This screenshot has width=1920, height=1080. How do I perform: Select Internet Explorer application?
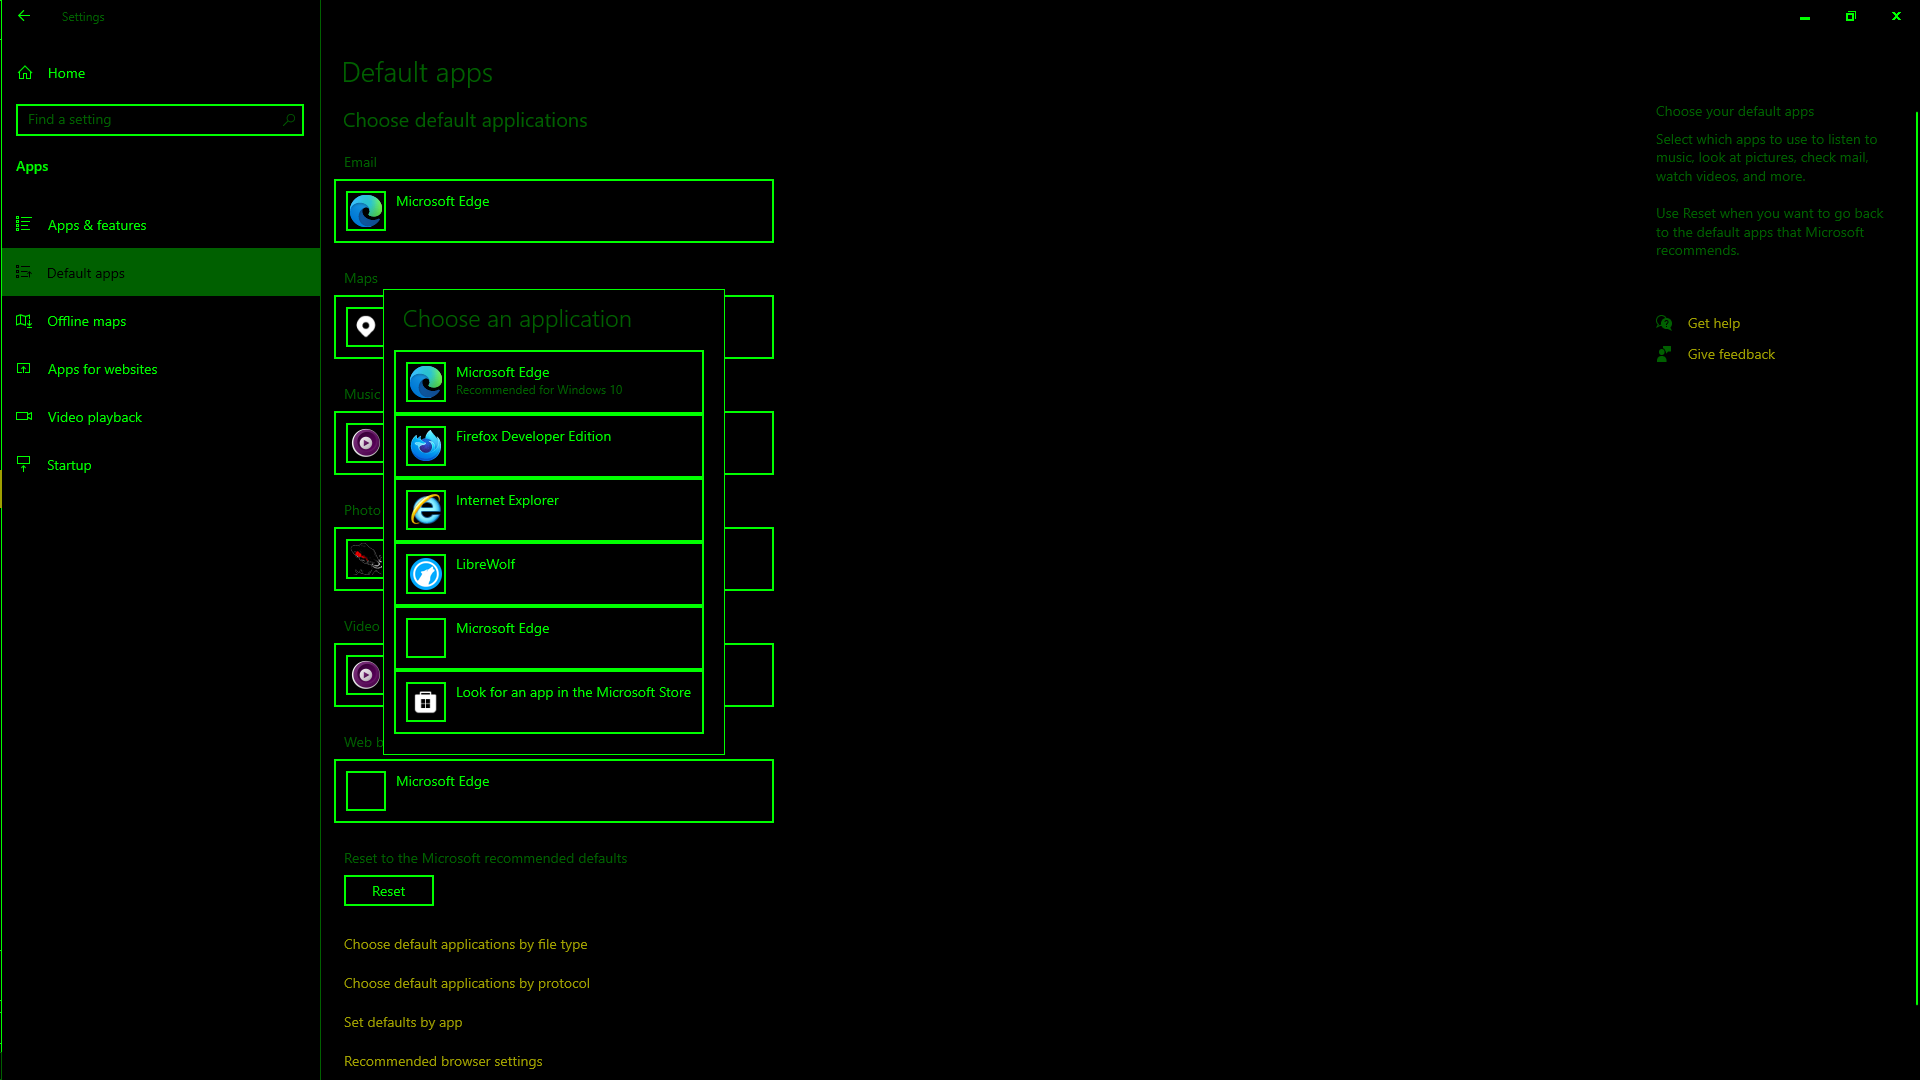[547, 509]
